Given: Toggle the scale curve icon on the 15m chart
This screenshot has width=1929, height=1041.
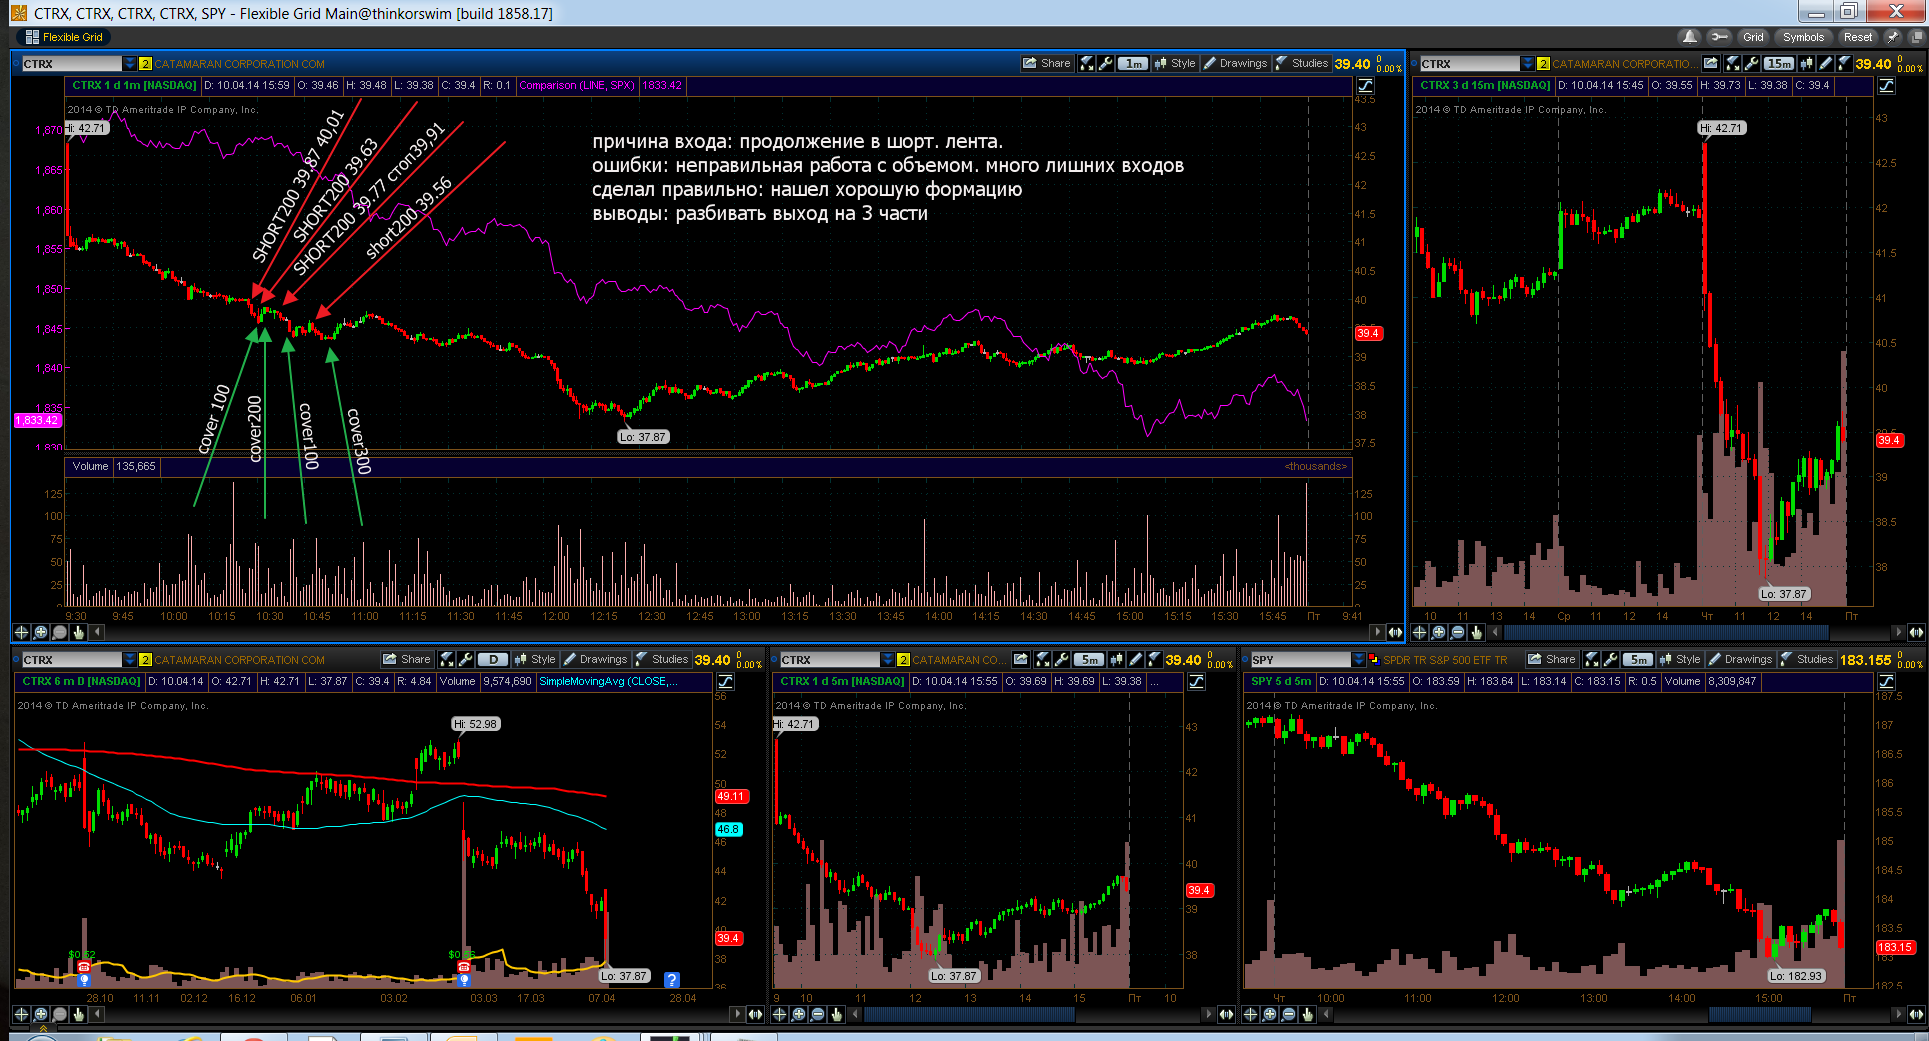Looking at the screenshot, I should [1886, 86].
